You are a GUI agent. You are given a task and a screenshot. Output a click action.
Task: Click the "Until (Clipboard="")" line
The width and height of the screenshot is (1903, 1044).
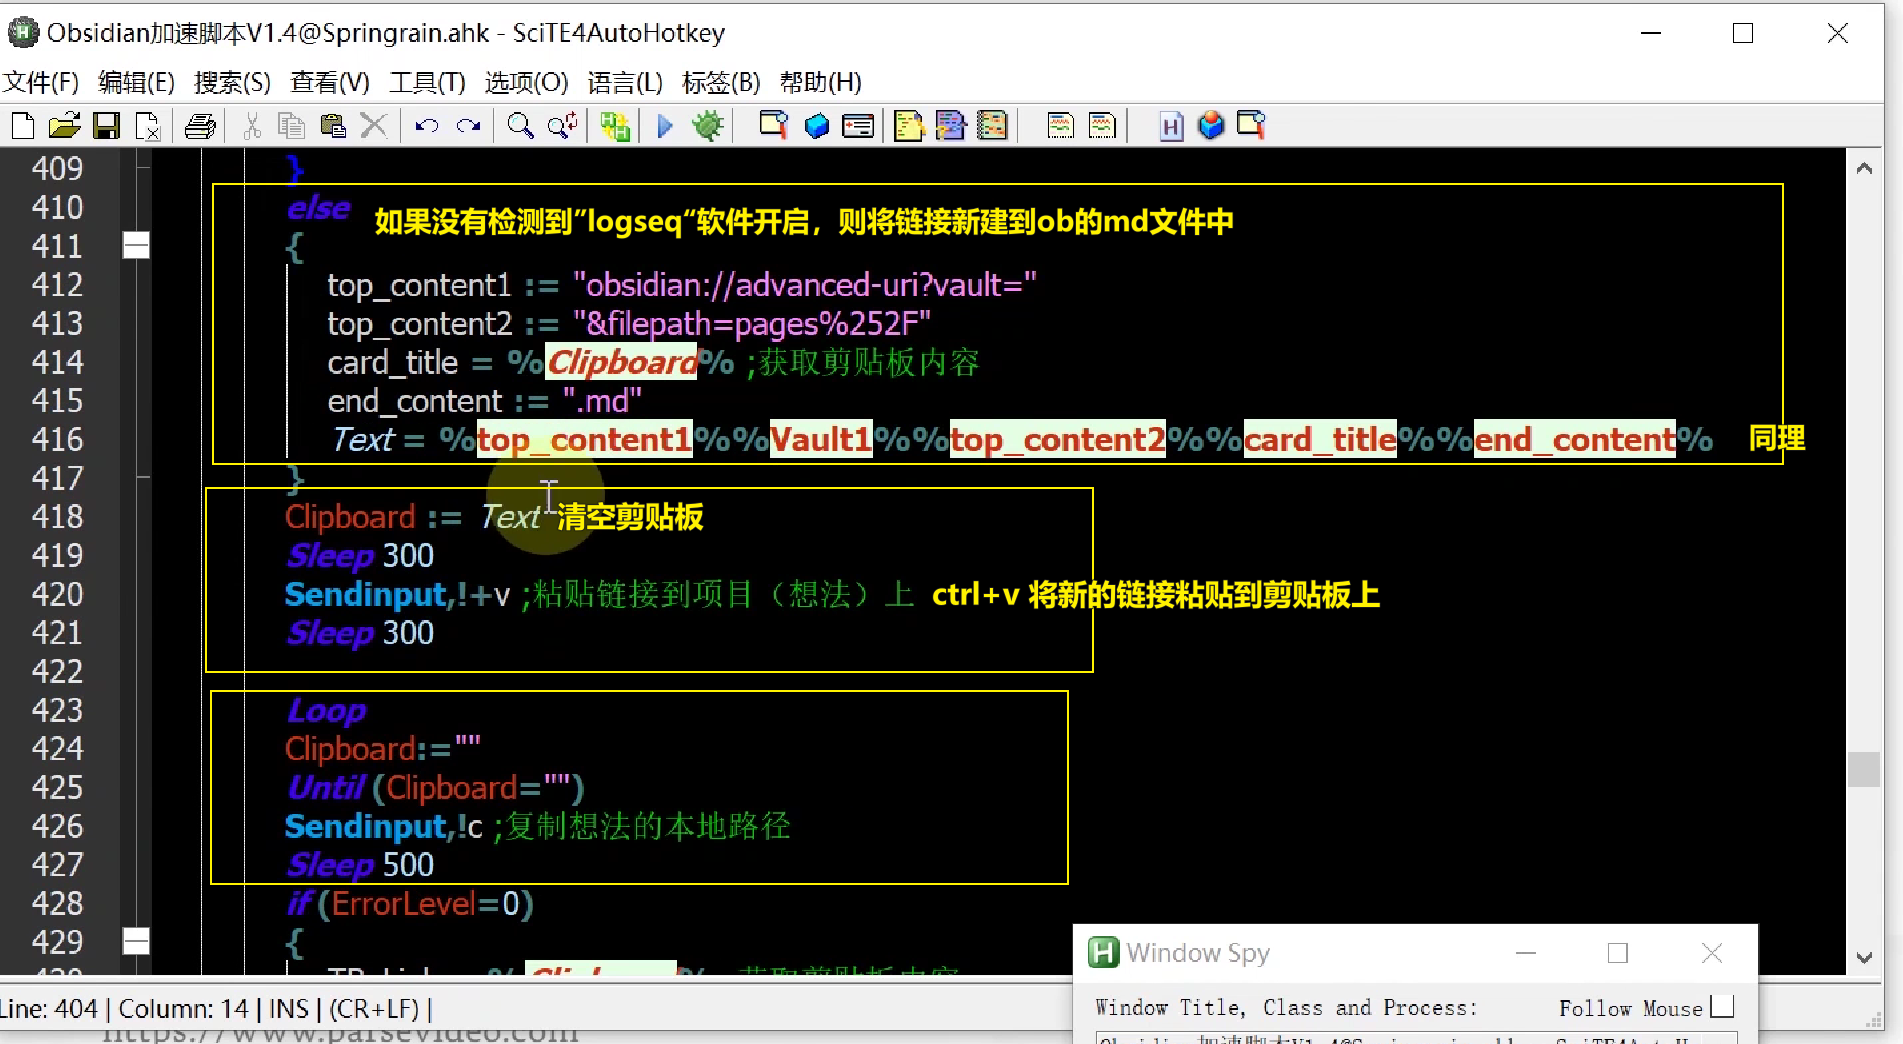436,787
